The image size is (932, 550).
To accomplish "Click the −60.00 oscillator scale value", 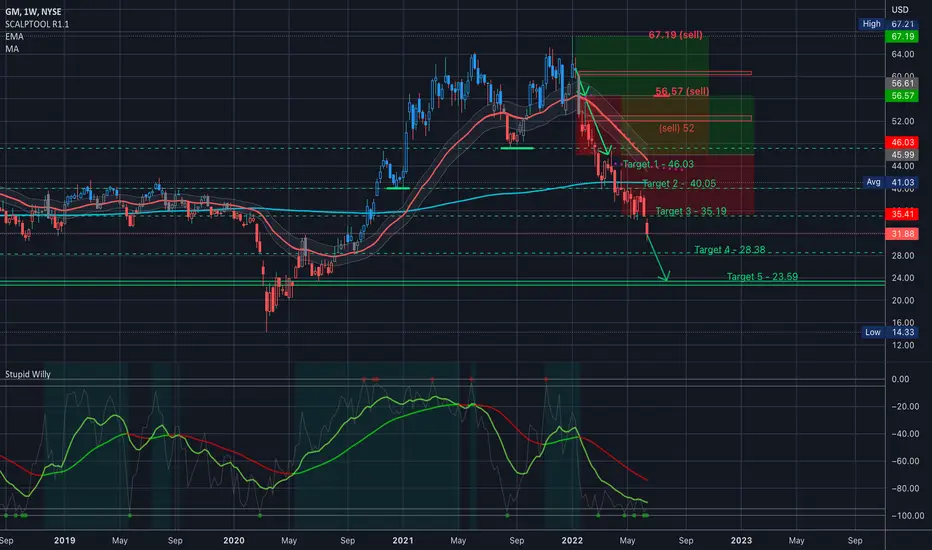I will point(905,461).
